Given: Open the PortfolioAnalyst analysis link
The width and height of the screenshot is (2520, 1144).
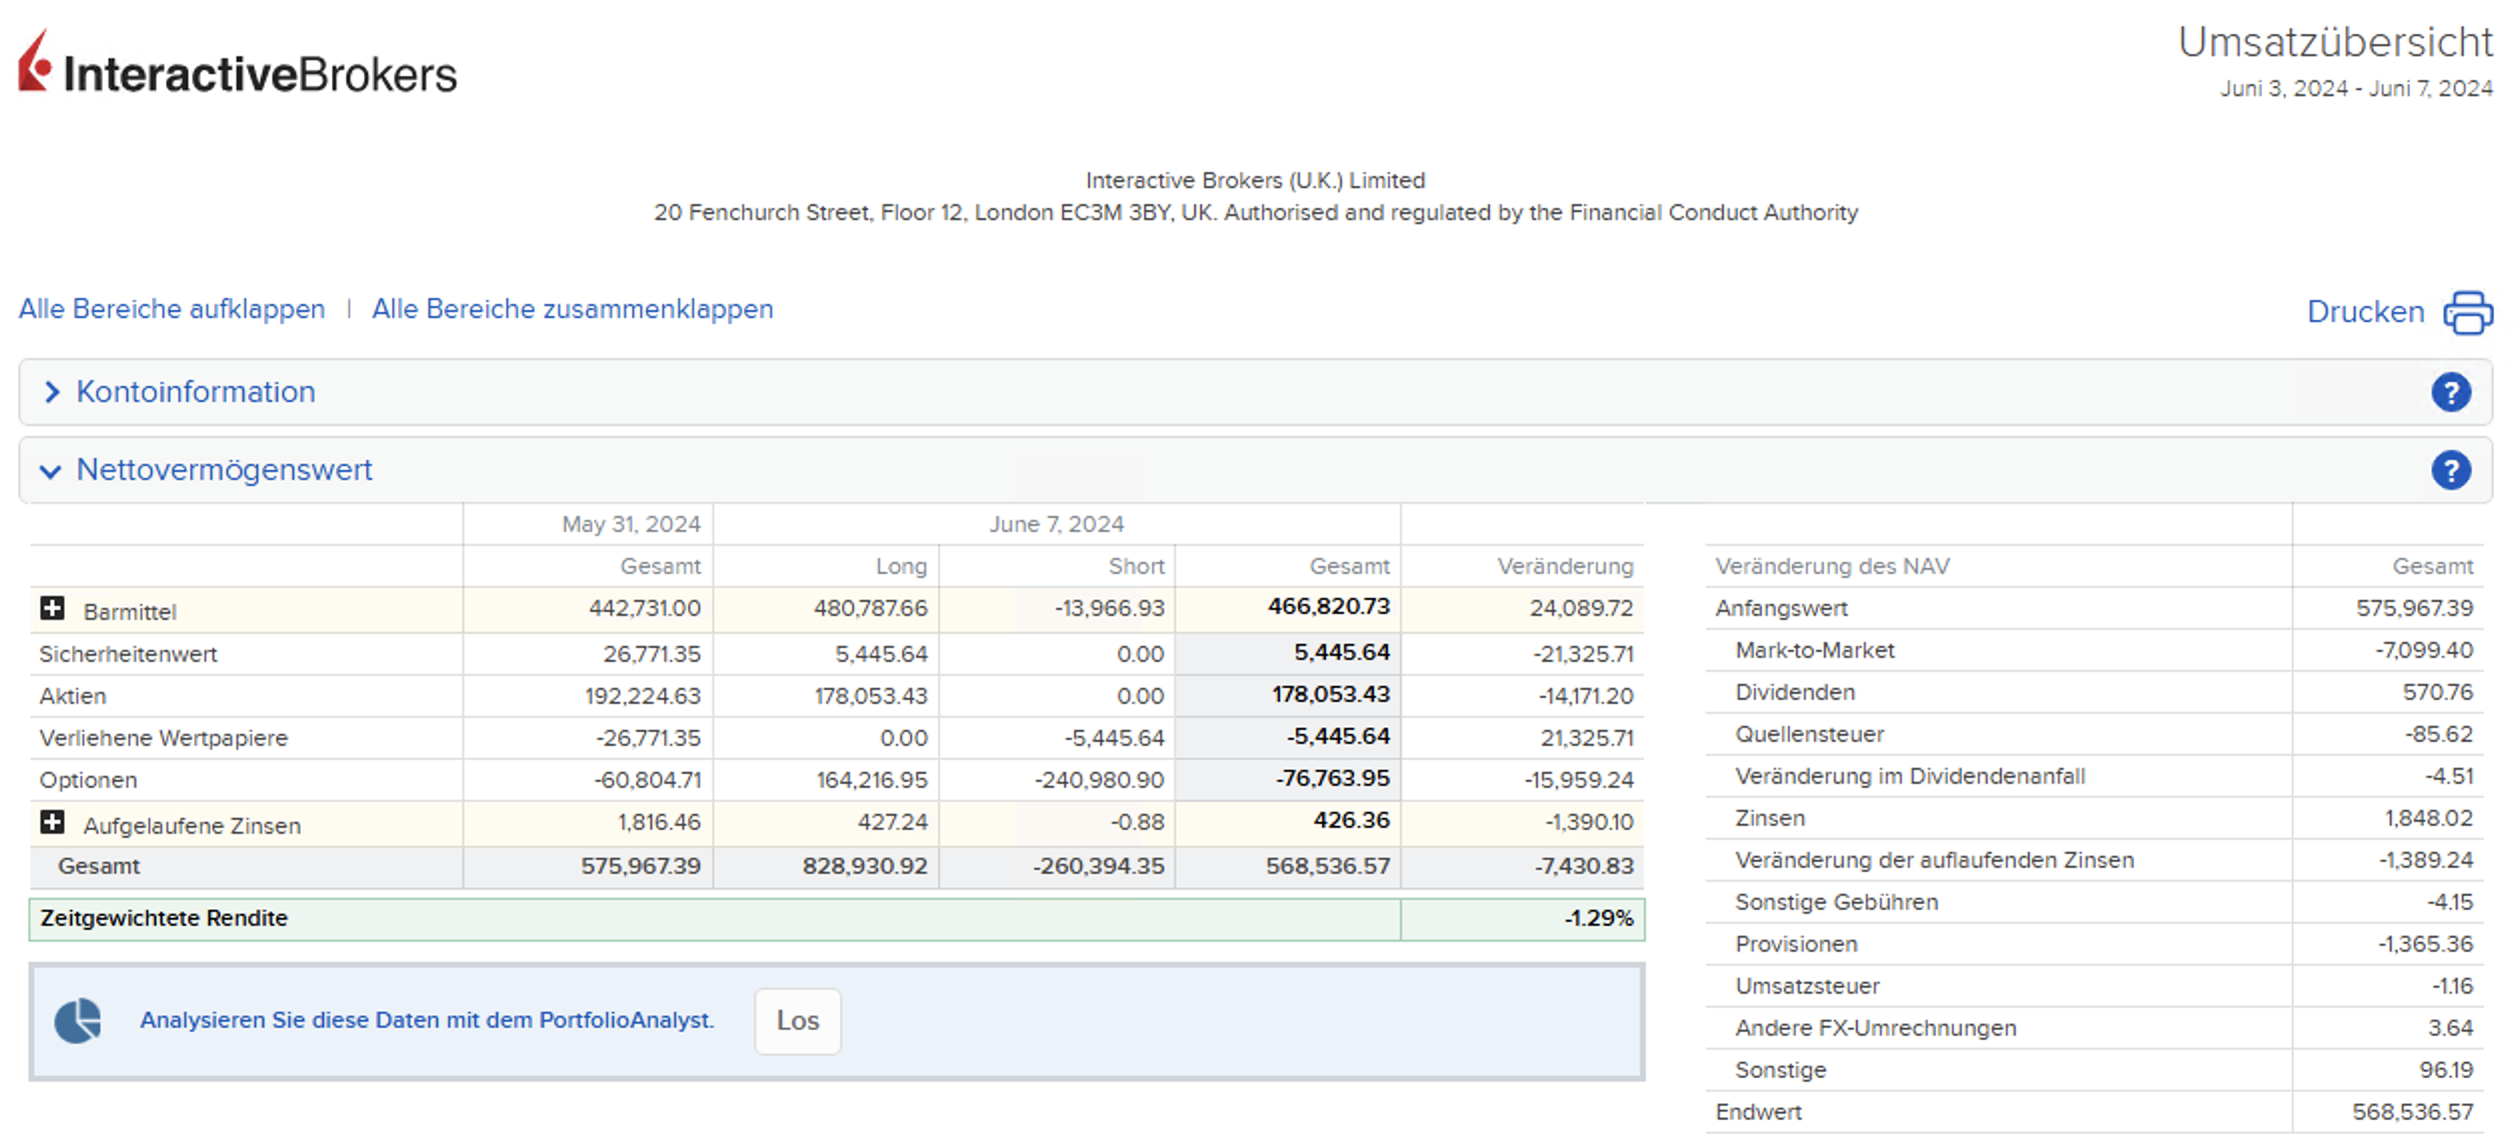Looking at the screenshot, I should tap(427, 1020).
